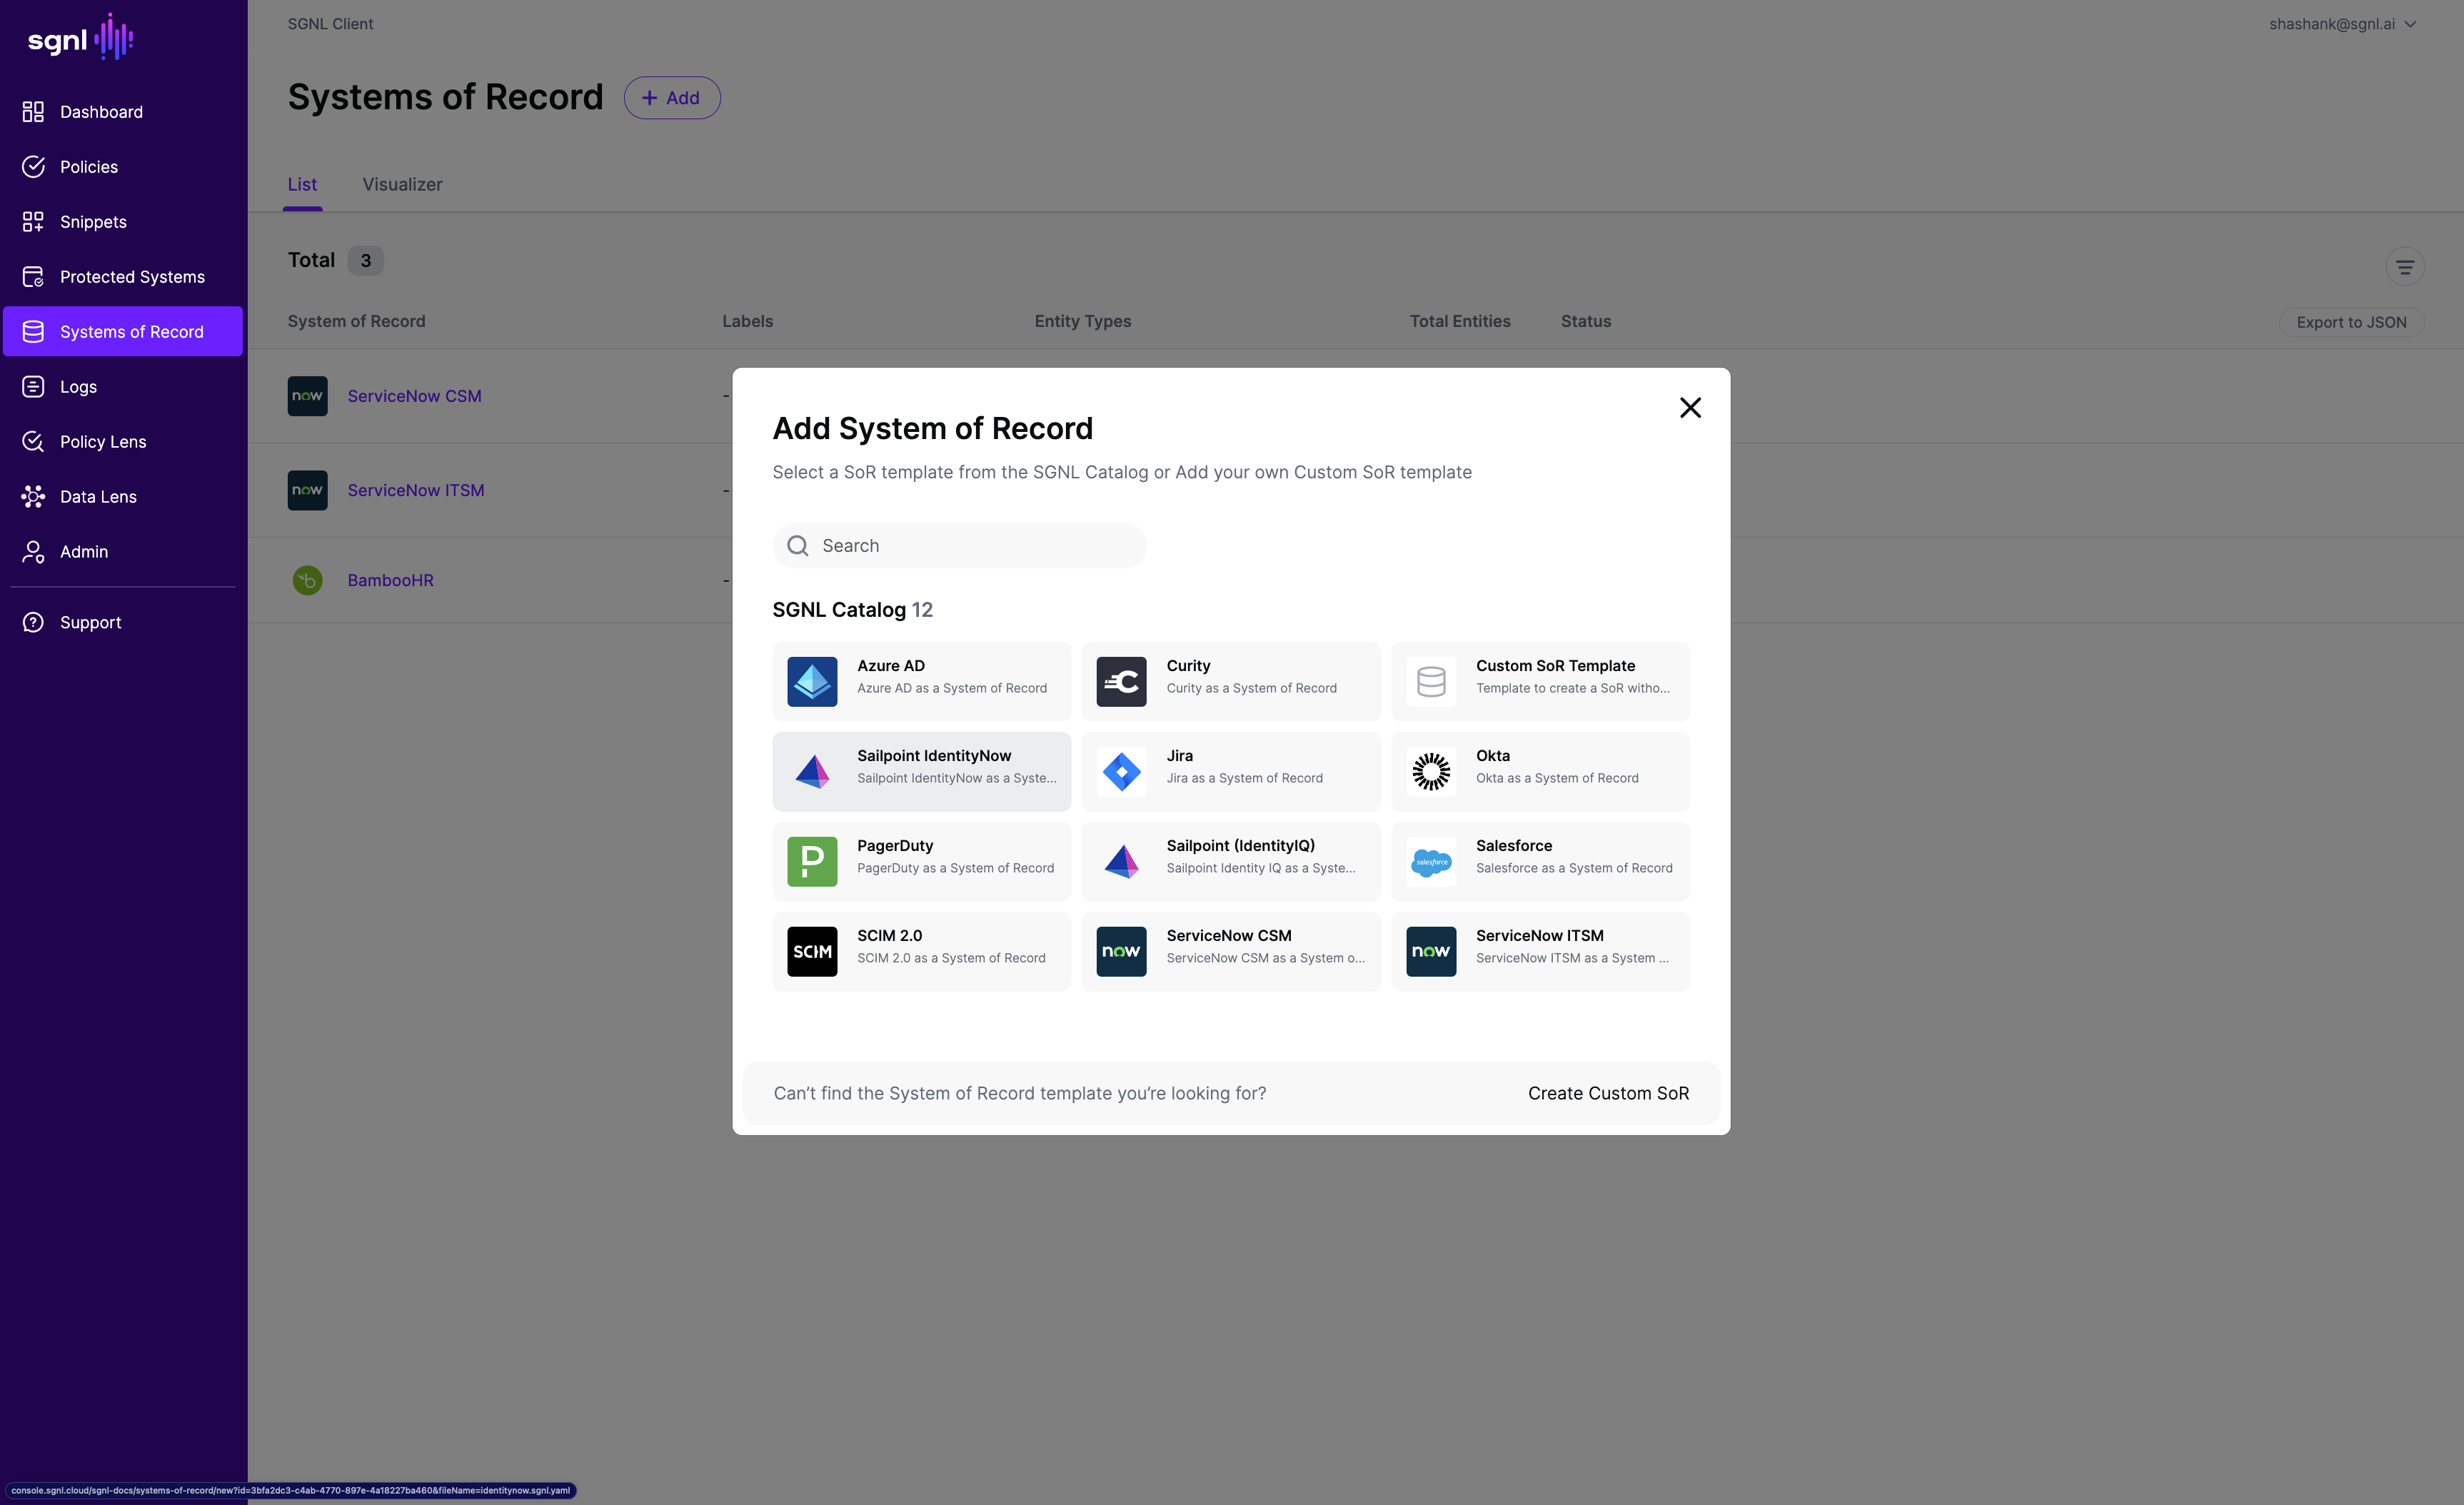This screenshot has width=2464, height=1505.
Task: Click the Logs icon in sidebar
Action: point(33,387)
